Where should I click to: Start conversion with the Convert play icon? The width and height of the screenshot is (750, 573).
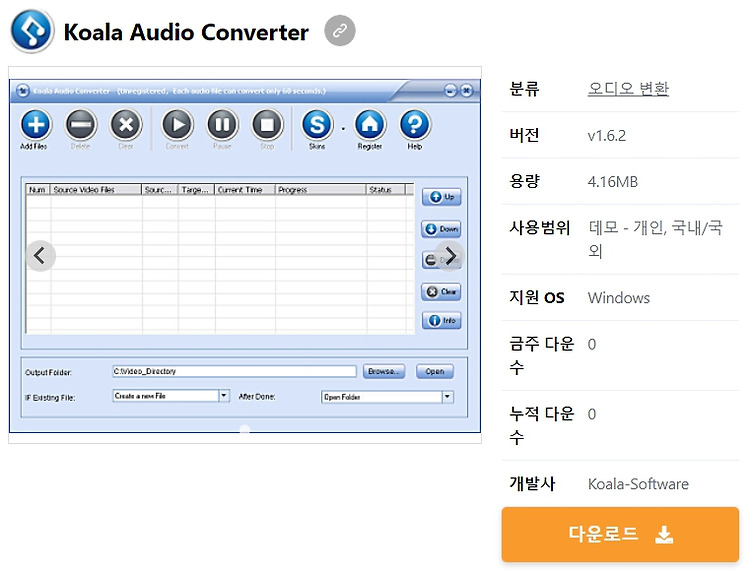[x=177, y=124]
